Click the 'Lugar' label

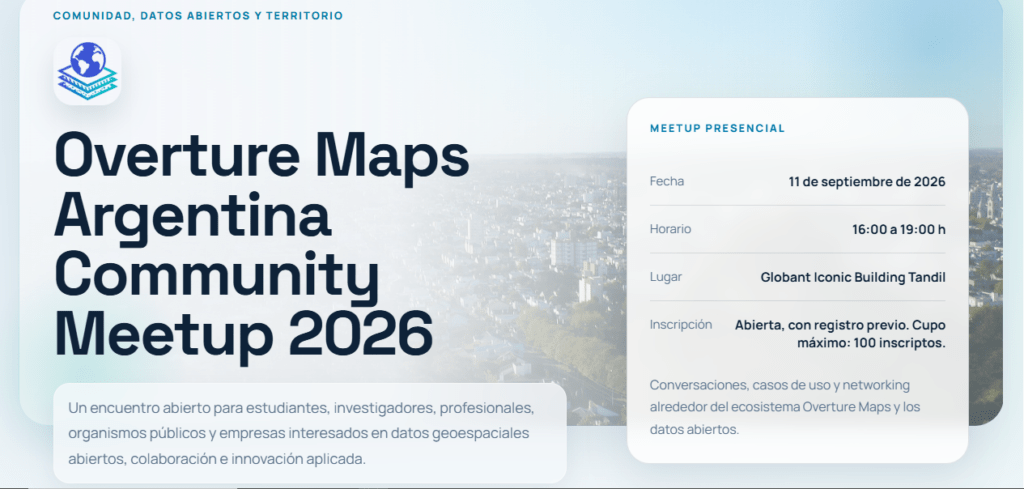665,277
